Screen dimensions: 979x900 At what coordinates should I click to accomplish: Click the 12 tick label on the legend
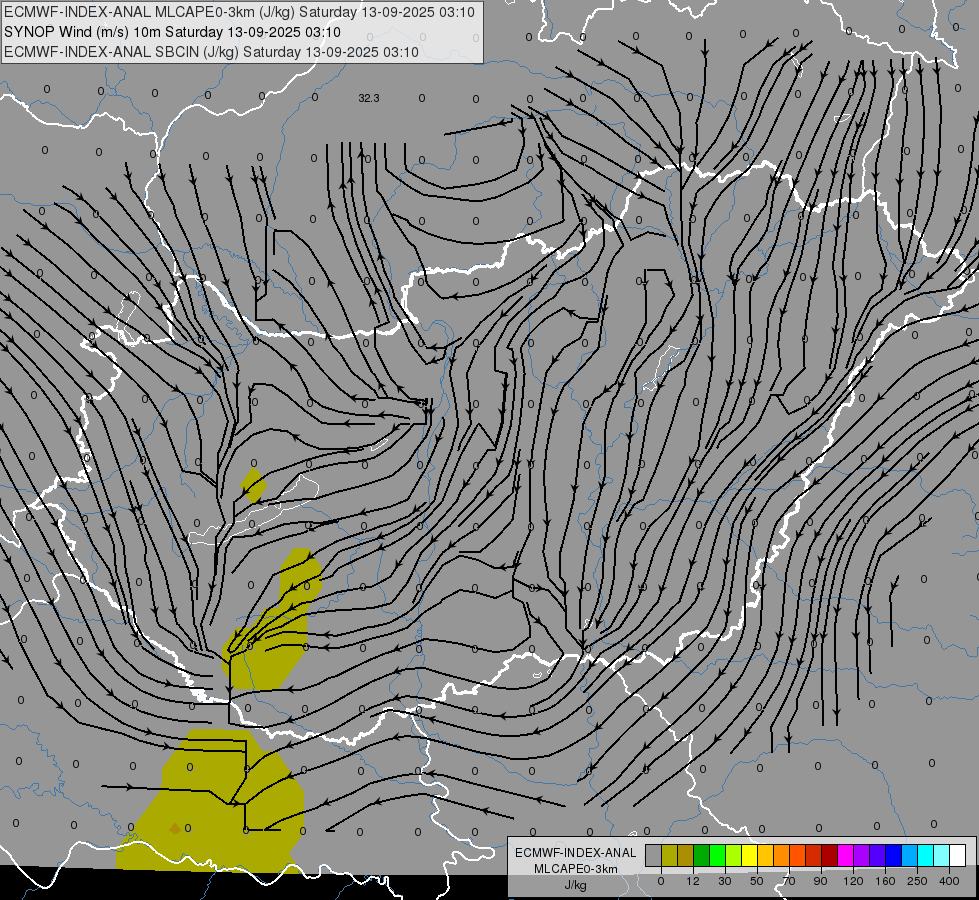point(693,881)
